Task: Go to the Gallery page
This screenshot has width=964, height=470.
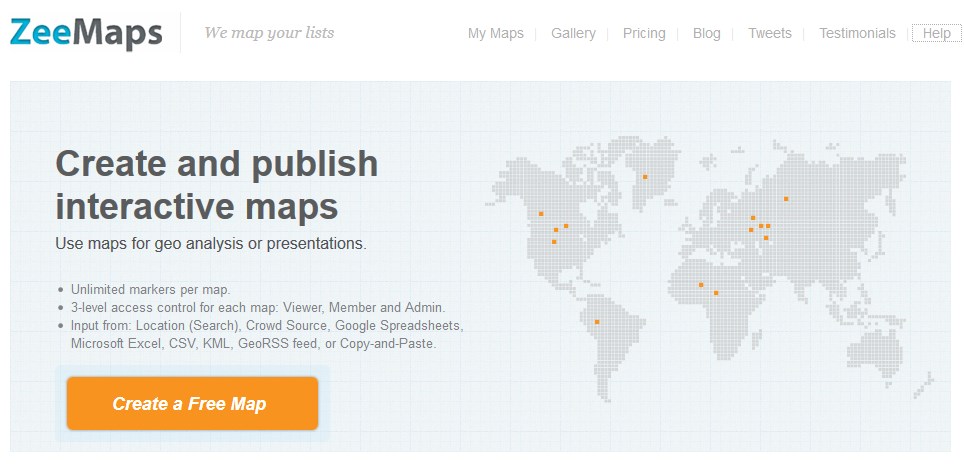Action: [x=573, y=33]
